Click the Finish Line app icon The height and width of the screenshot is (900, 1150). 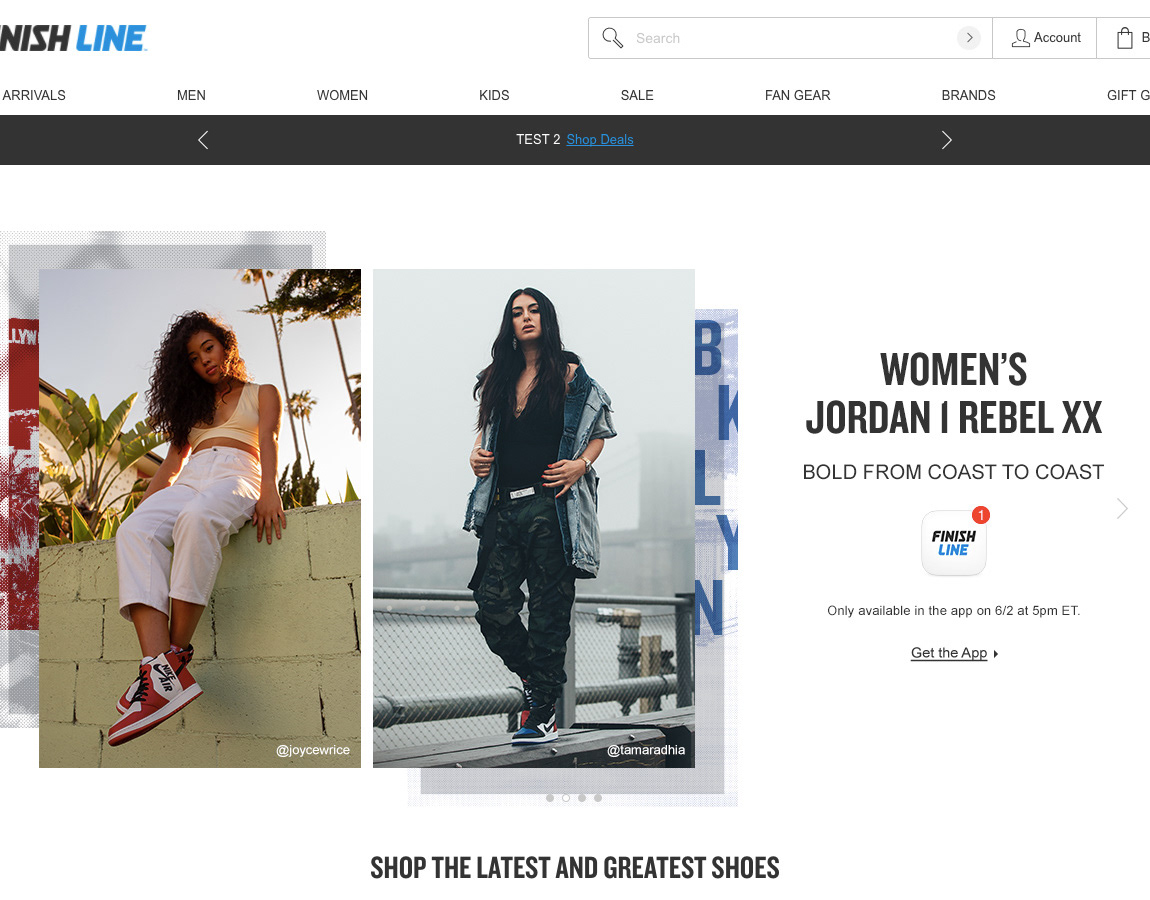tap(953, 543)
